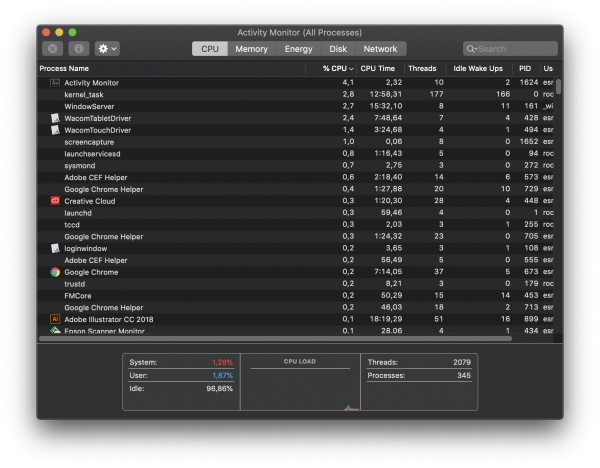Sort by Process Name column
Screen dimensions: 600x468
[x=171, y=68]
